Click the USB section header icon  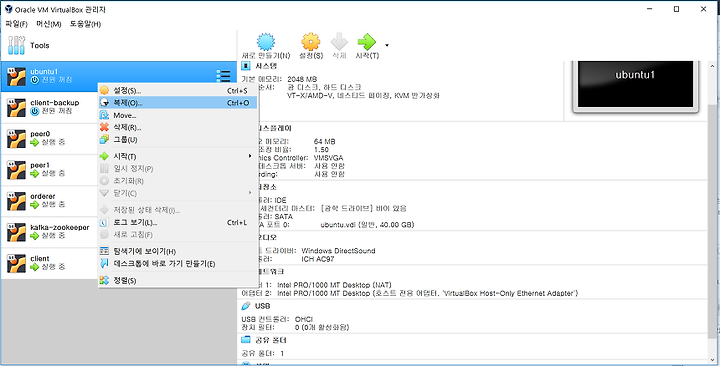(246, 306)
